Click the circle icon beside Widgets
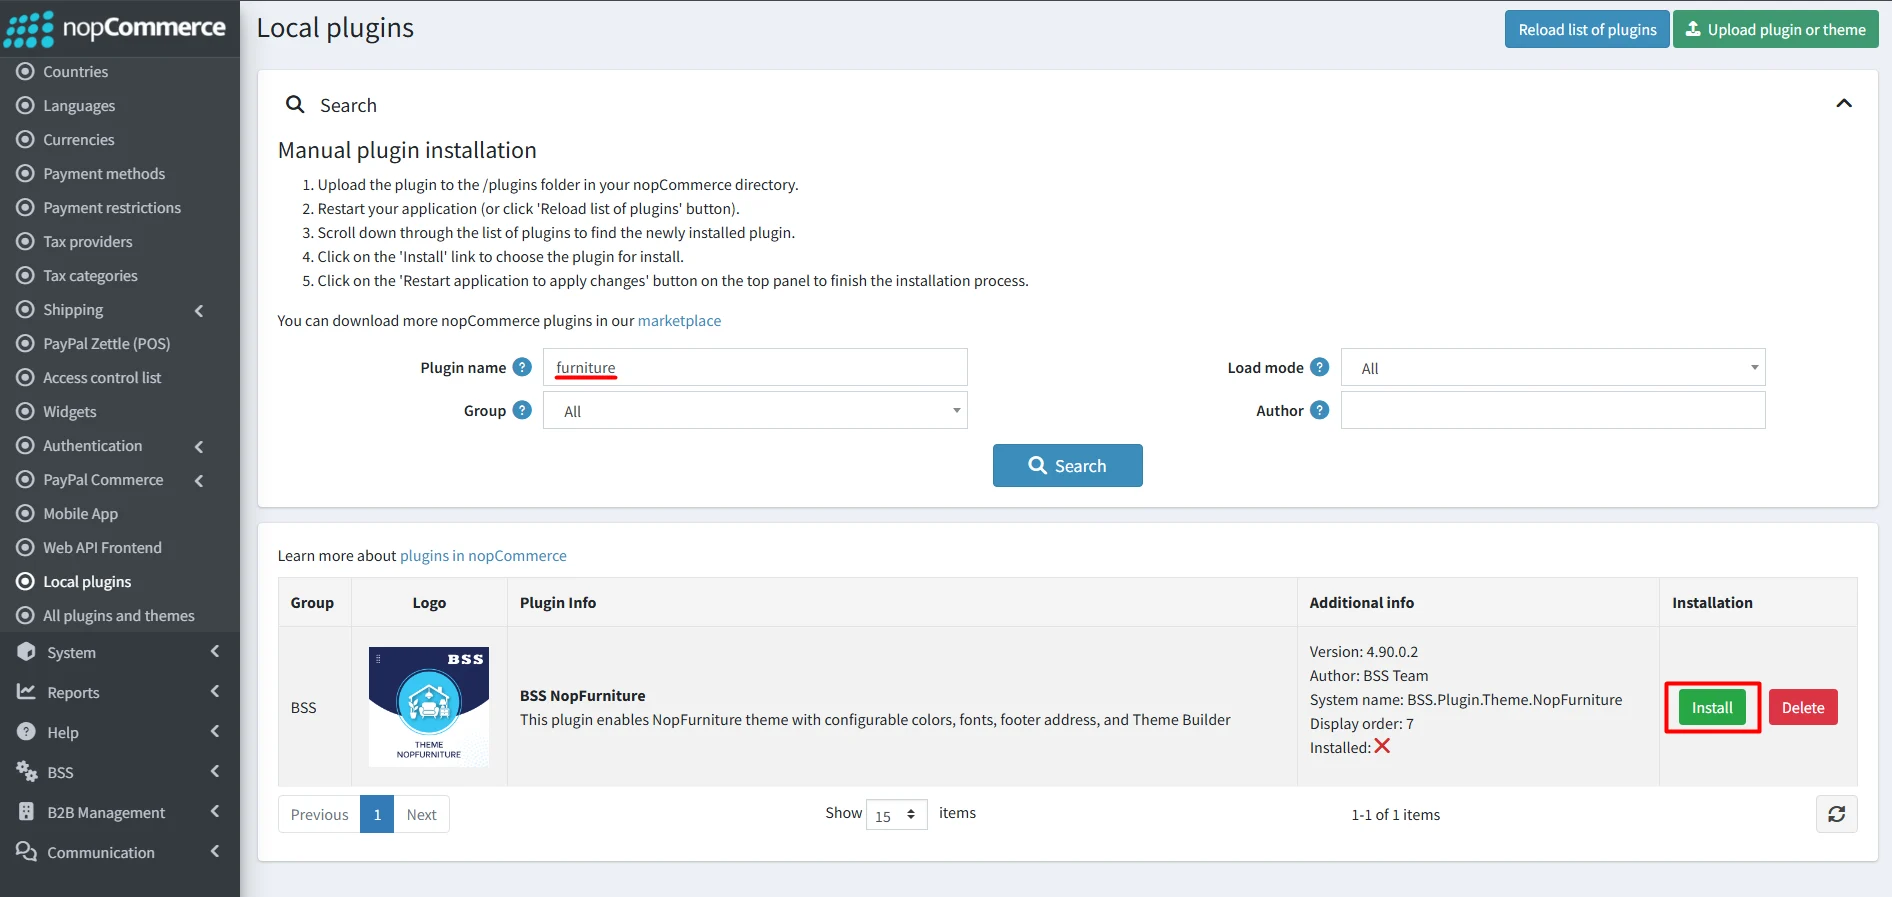 coord(26,411)
